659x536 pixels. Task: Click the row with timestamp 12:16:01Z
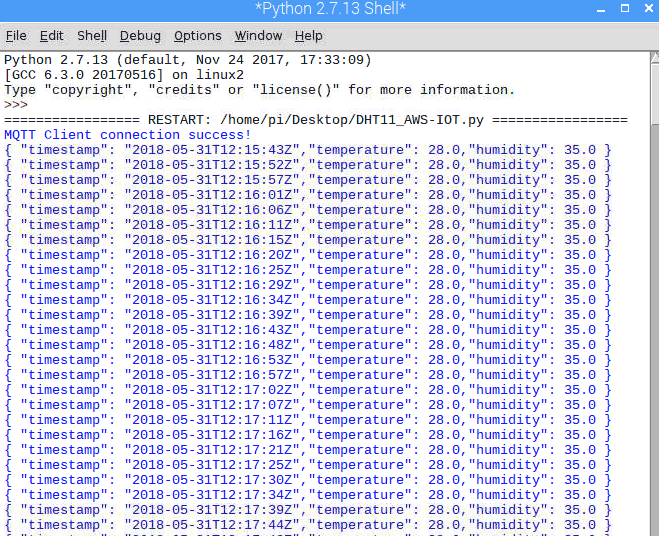[x=308, y=195]
